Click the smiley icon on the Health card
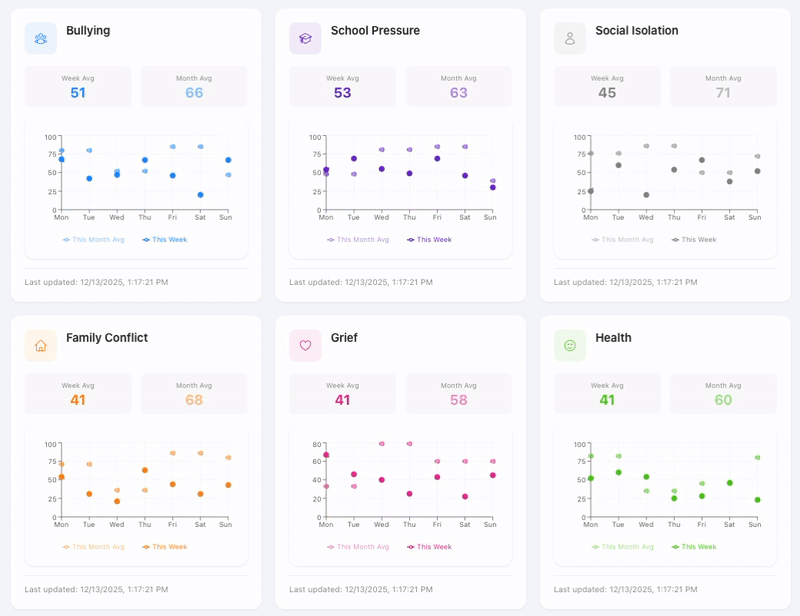Image resolution: width=800 pixels, height=616 pixels. tap(570, 344)
